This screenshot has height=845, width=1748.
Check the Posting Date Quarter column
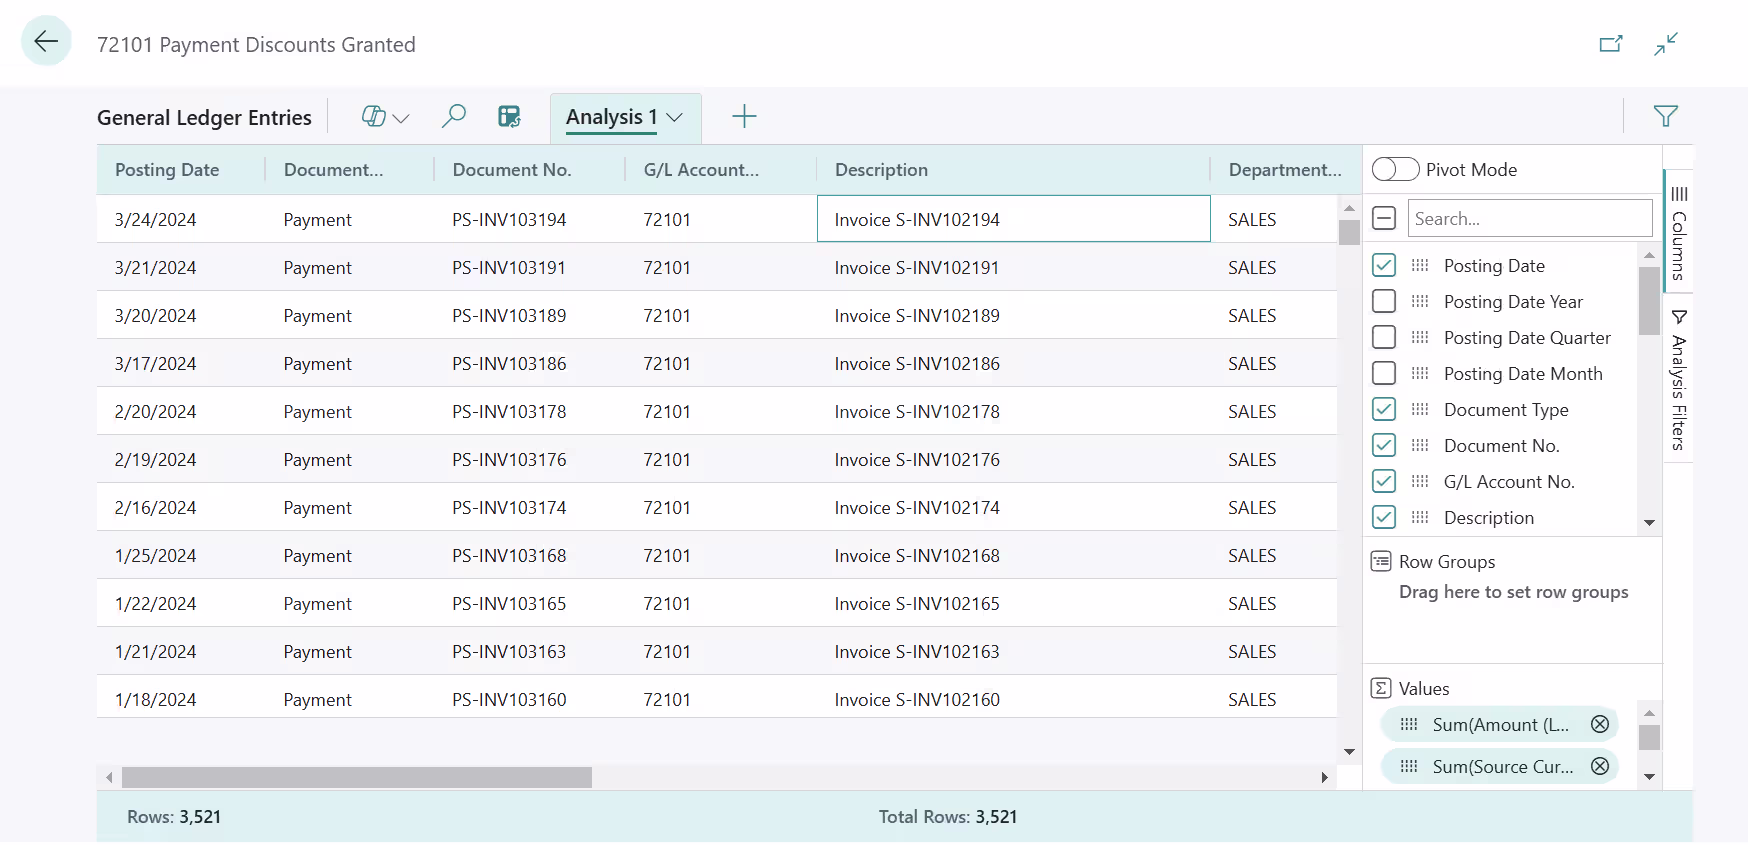click(x=1384, y=338)
